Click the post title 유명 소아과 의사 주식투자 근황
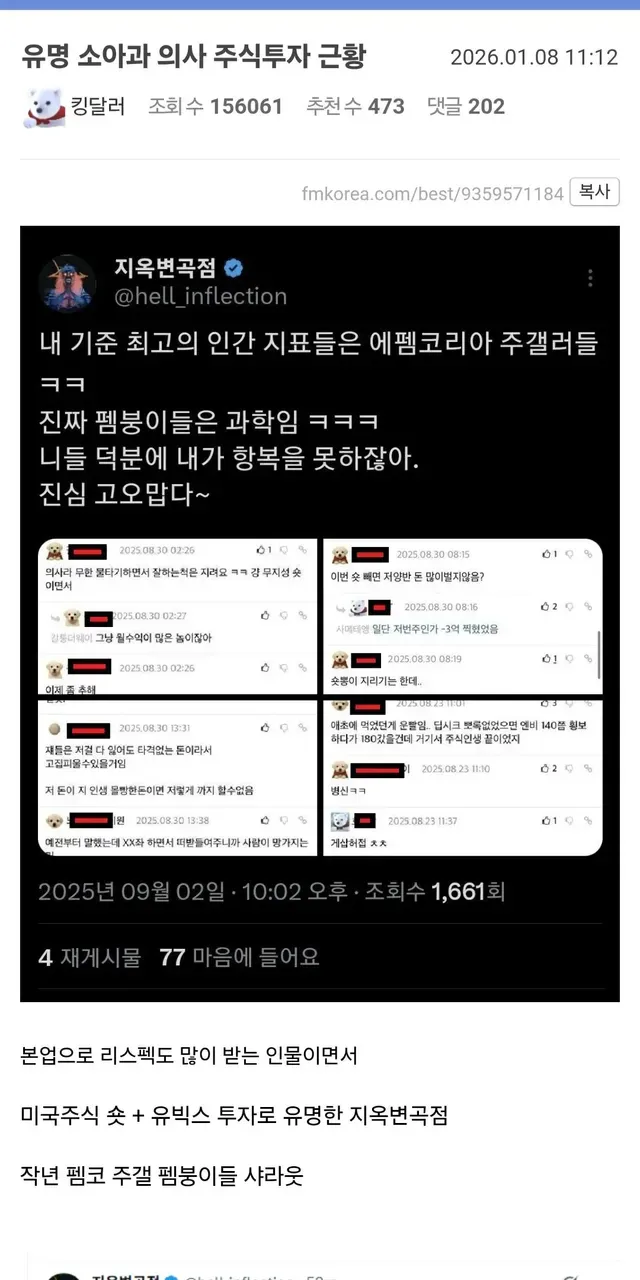 [x=193, y=56]
